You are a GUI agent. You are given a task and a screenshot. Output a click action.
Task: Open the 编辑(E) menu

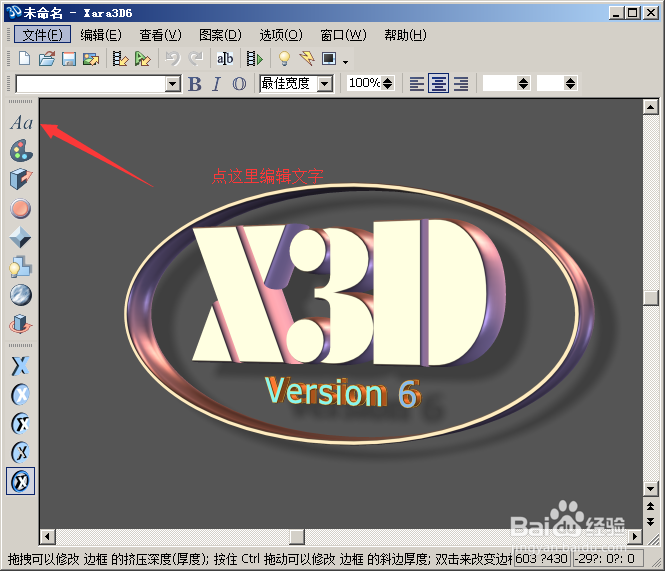pos(101,35)
